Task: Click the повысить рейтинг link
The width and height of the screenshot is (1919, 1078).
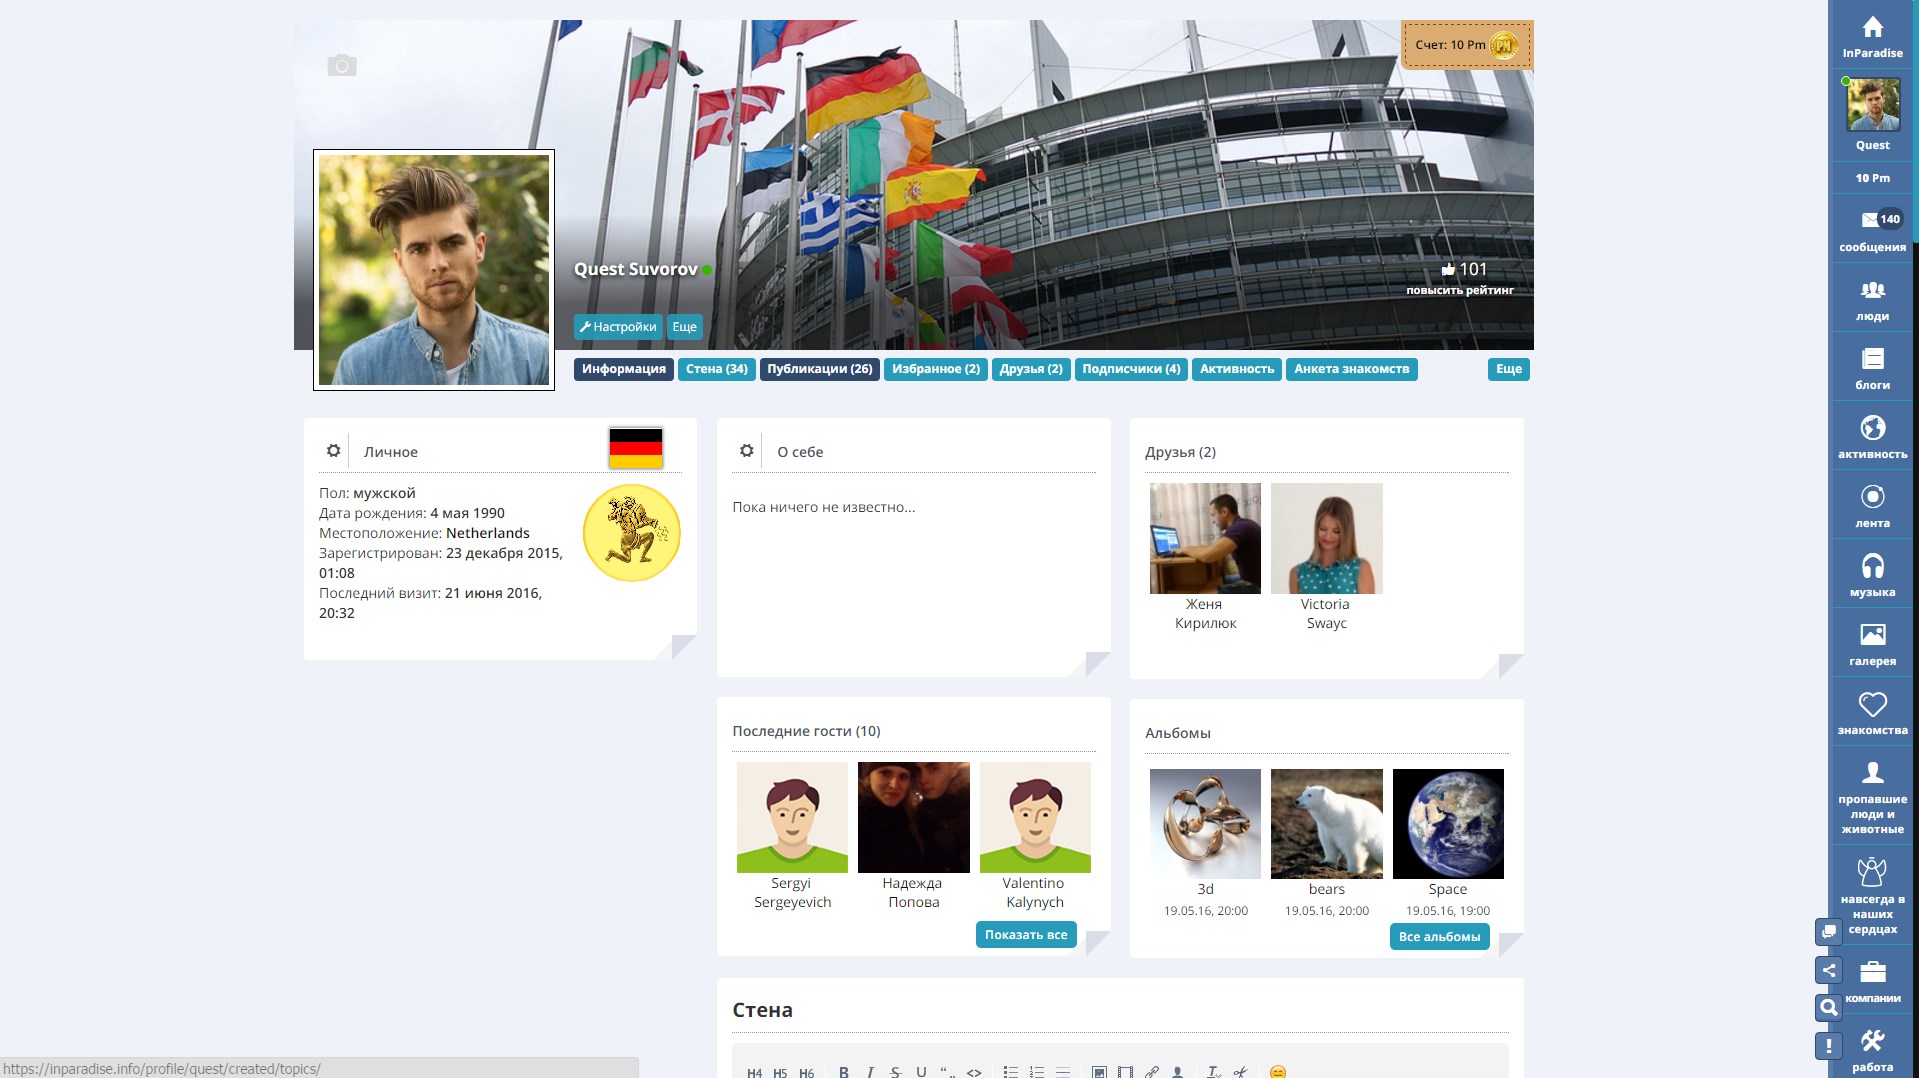Action: click(1459, 291)
